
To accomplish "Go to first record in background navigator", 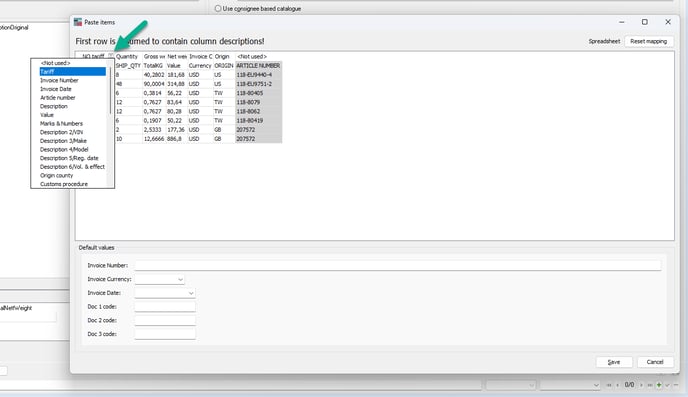I will click(609, 385).
